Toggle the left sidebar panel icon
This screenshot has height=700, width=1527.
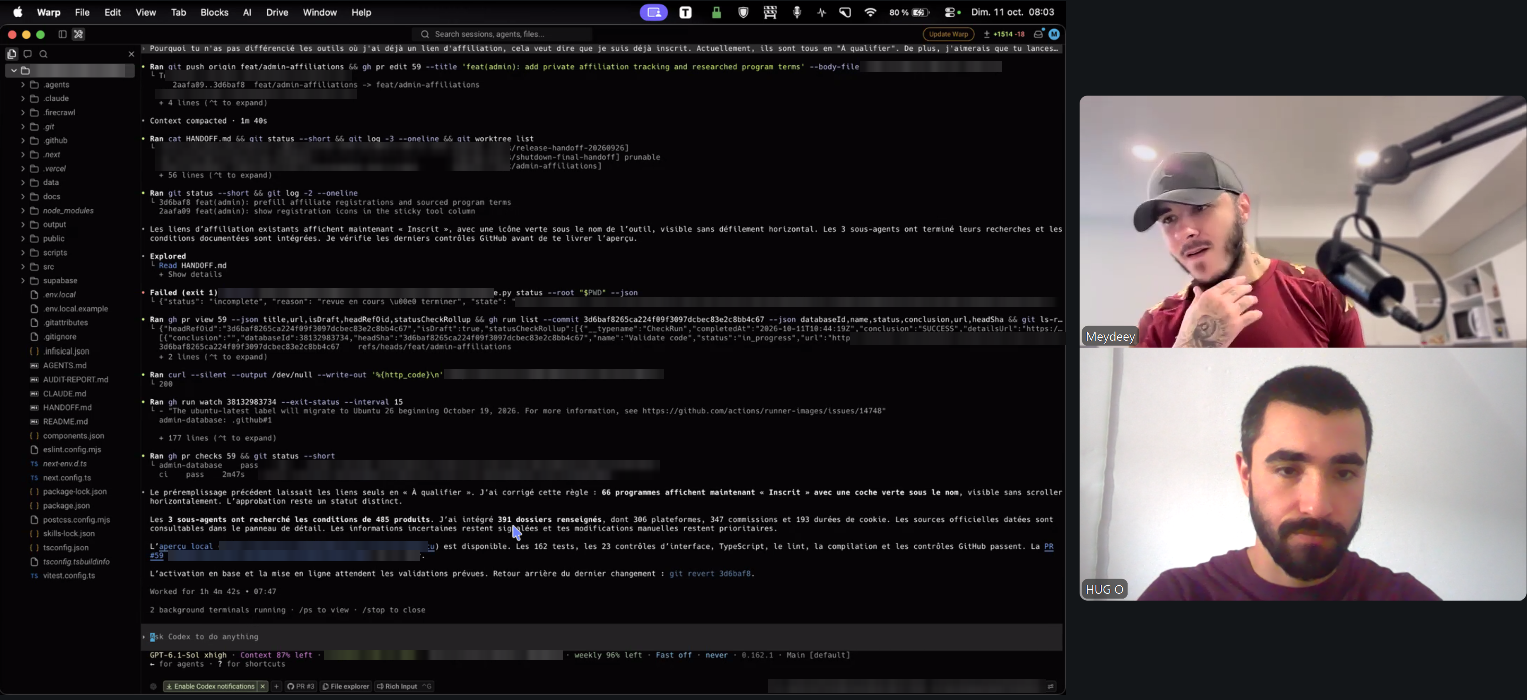[x=62, y=34]
